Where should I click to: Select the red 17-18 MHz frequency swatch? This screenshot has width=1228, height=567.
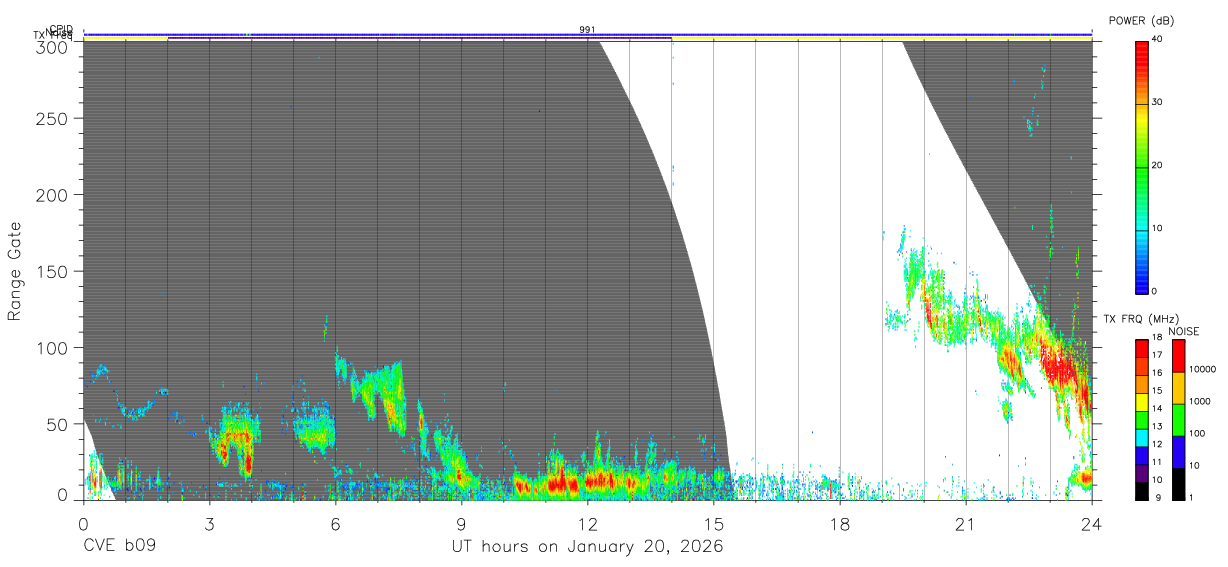(x=1141, y=349)
